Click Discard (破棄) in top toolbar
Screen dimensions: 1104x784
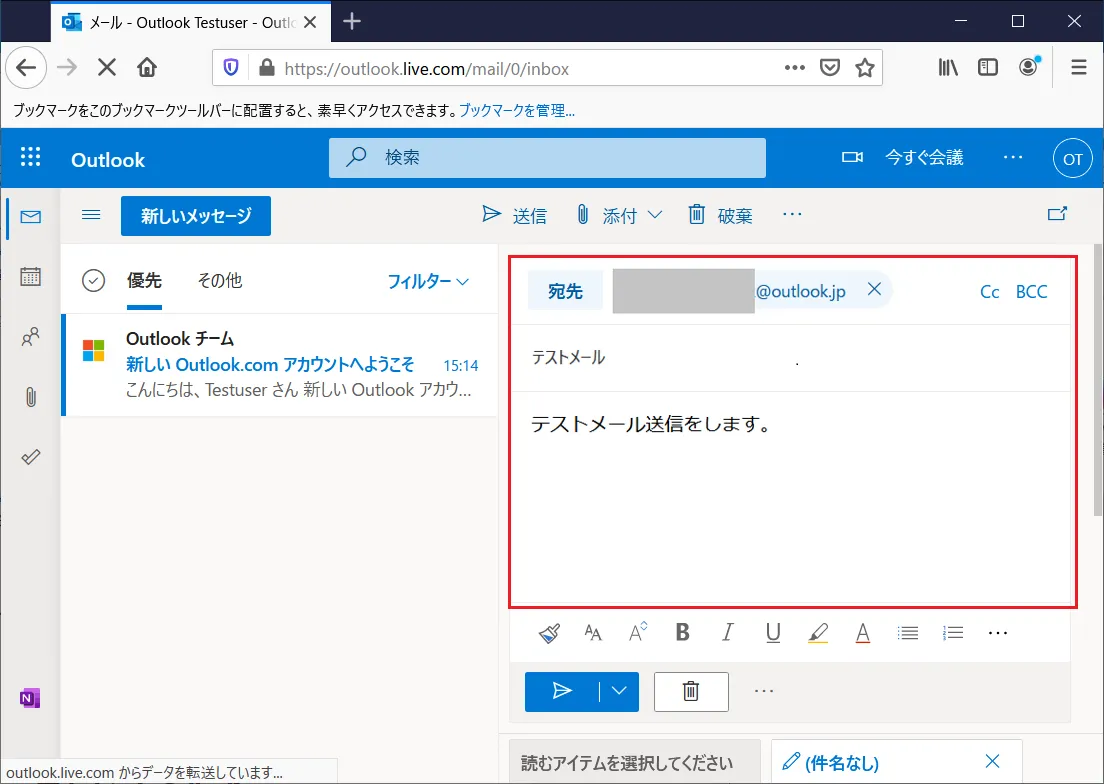tap(720, 215)
